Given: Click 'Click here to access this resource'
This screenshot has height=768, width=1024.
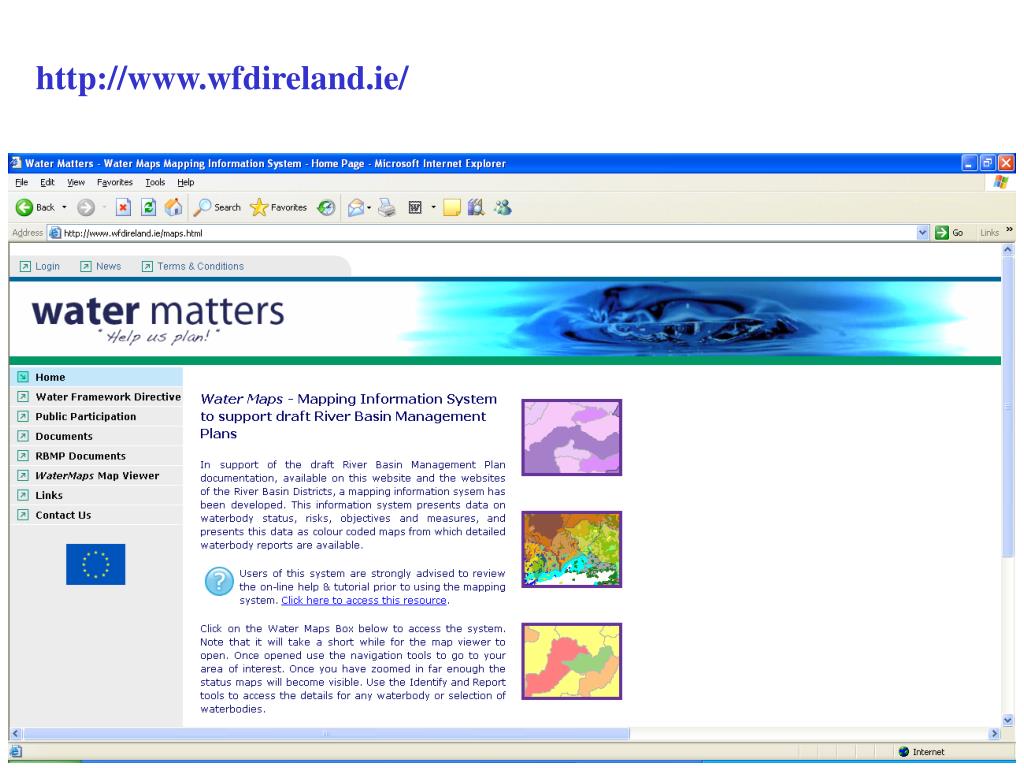Looking at the screenshot, I should pos(364,600).
